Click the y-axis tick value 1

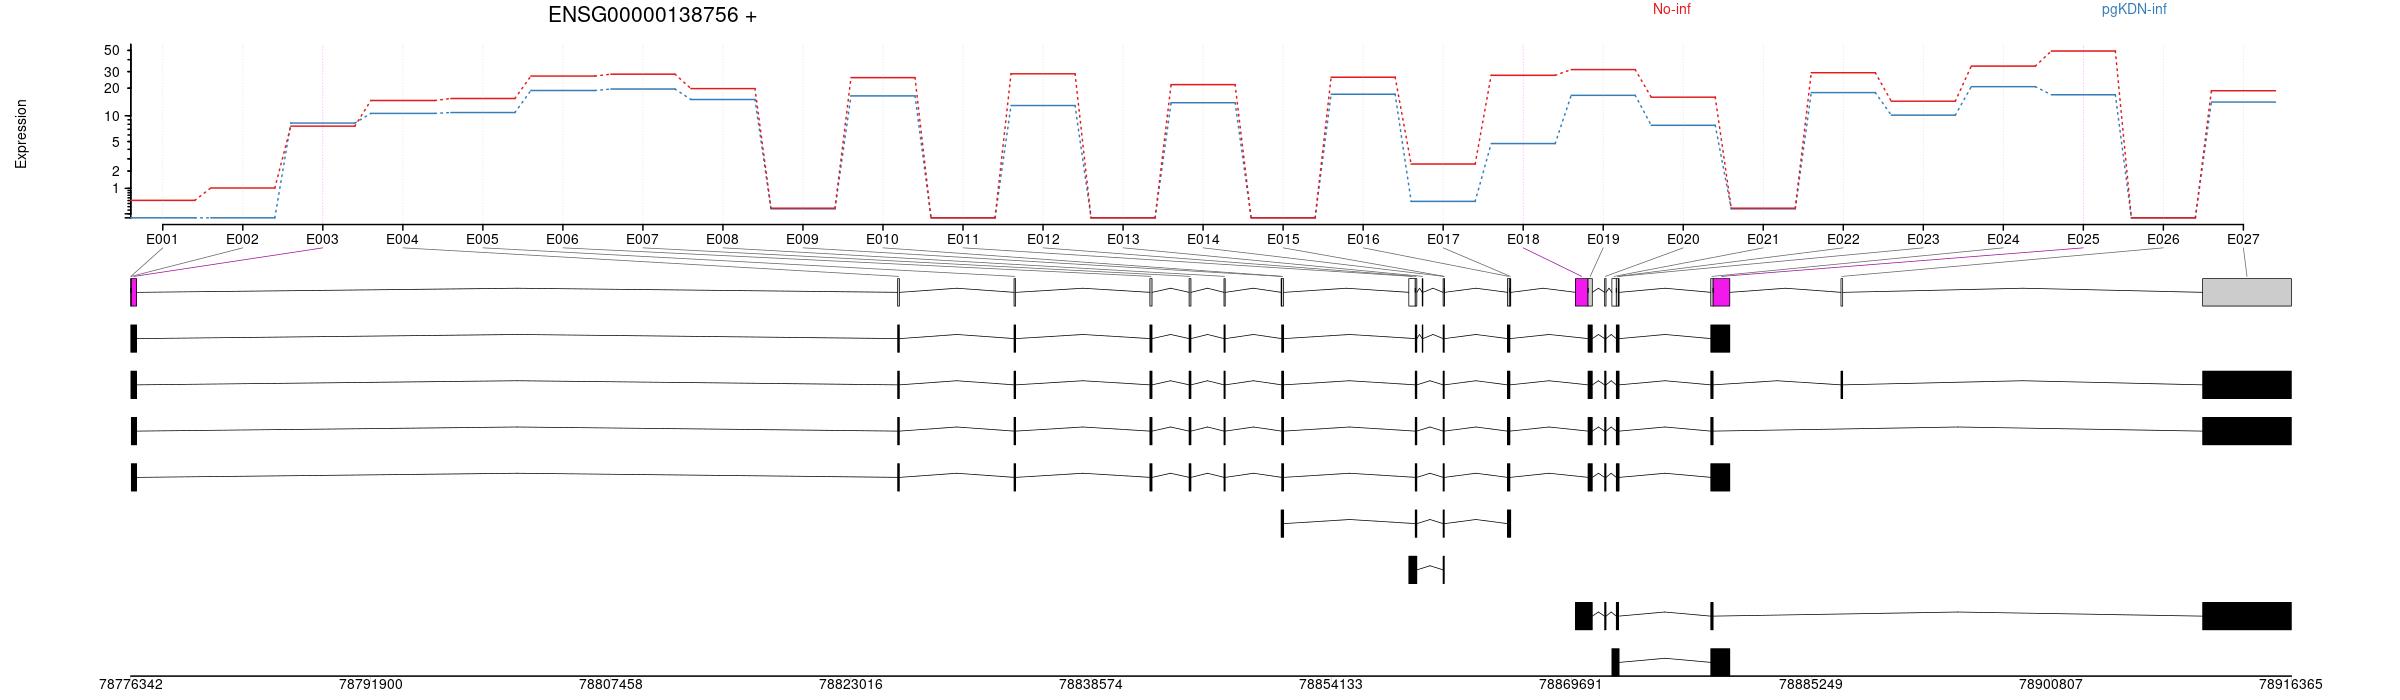[115, 188]
